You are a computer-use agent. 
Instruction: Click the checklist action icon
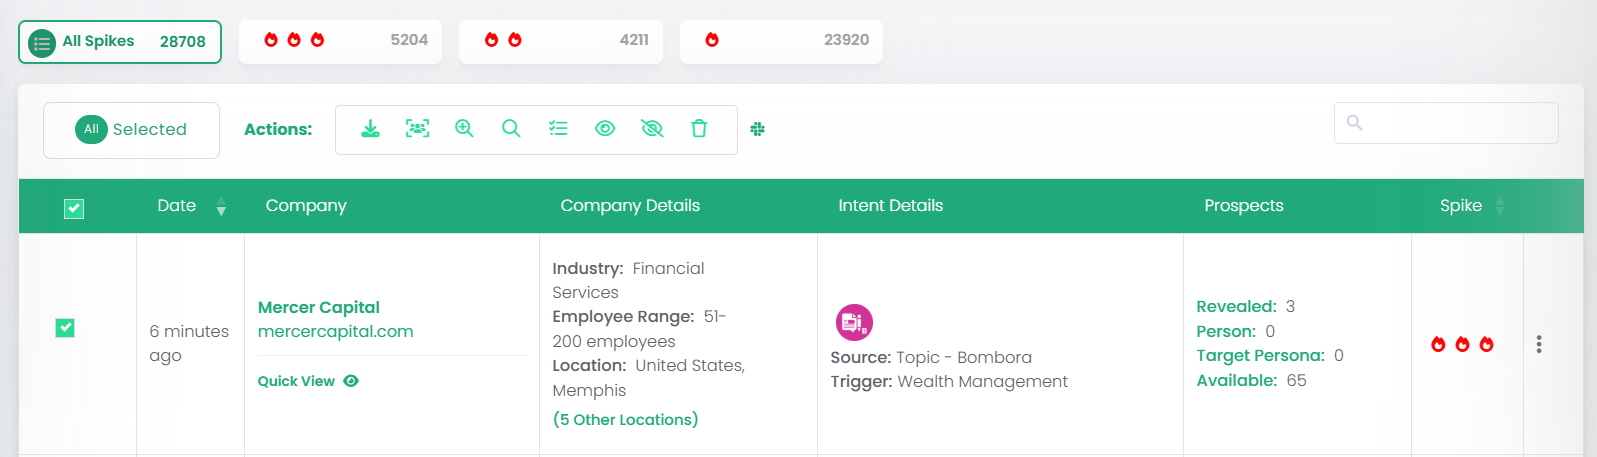tap(558, 129)
